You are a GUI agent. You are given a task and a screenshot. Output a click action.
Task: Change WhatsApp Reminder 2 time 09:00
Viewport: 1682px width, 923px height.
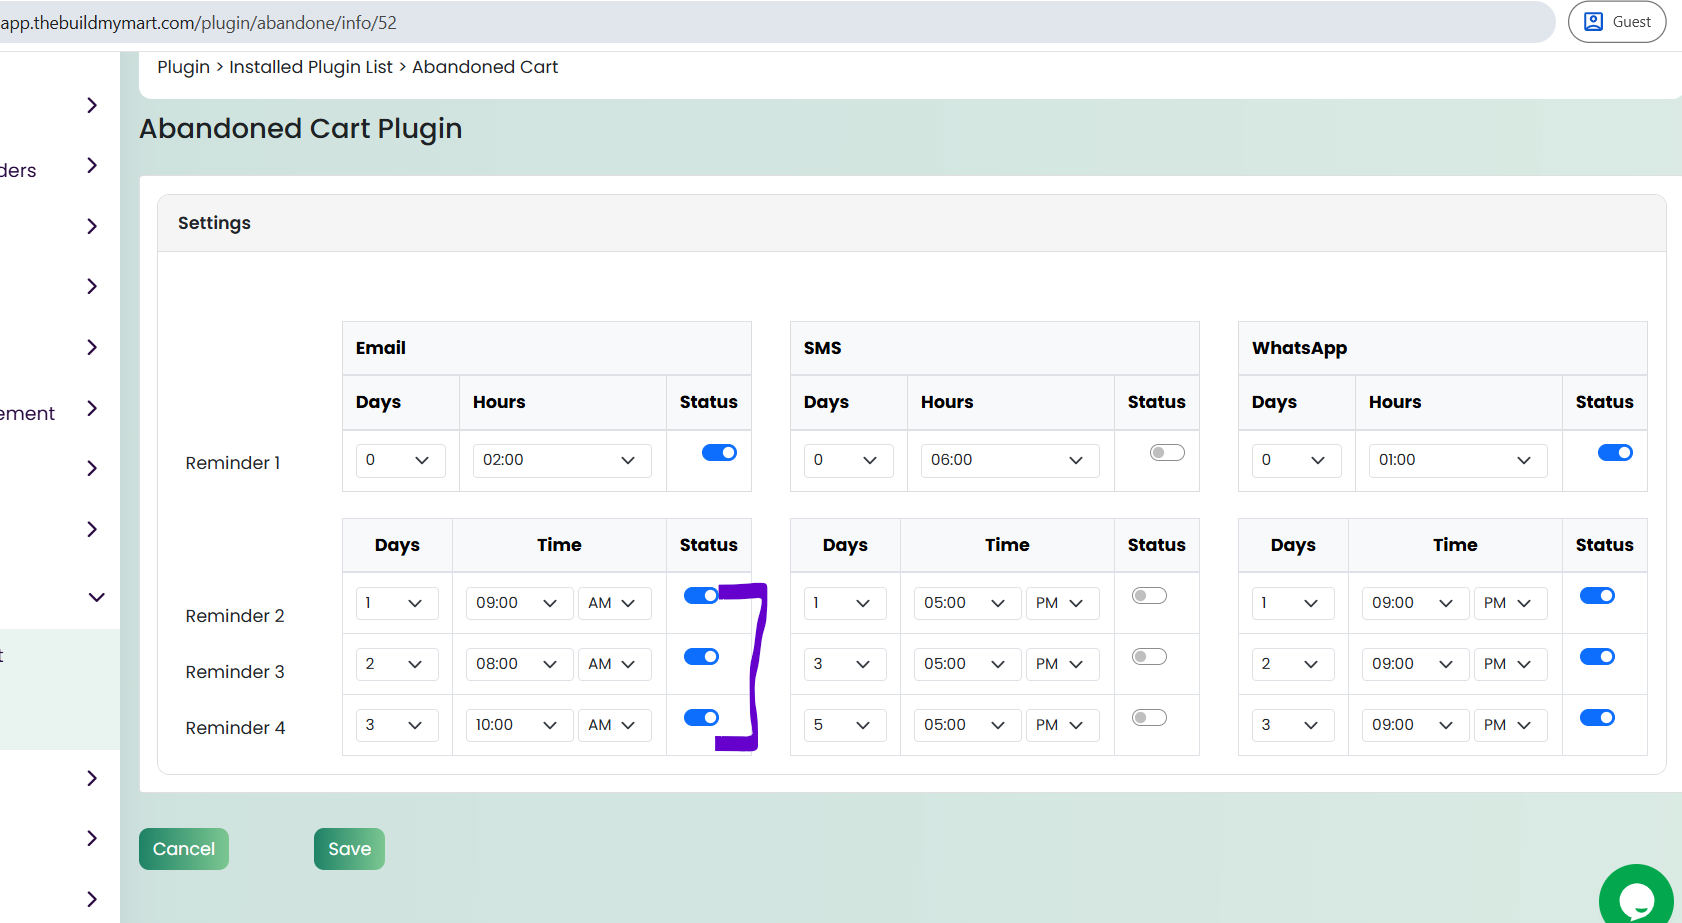coord(1415,603)
